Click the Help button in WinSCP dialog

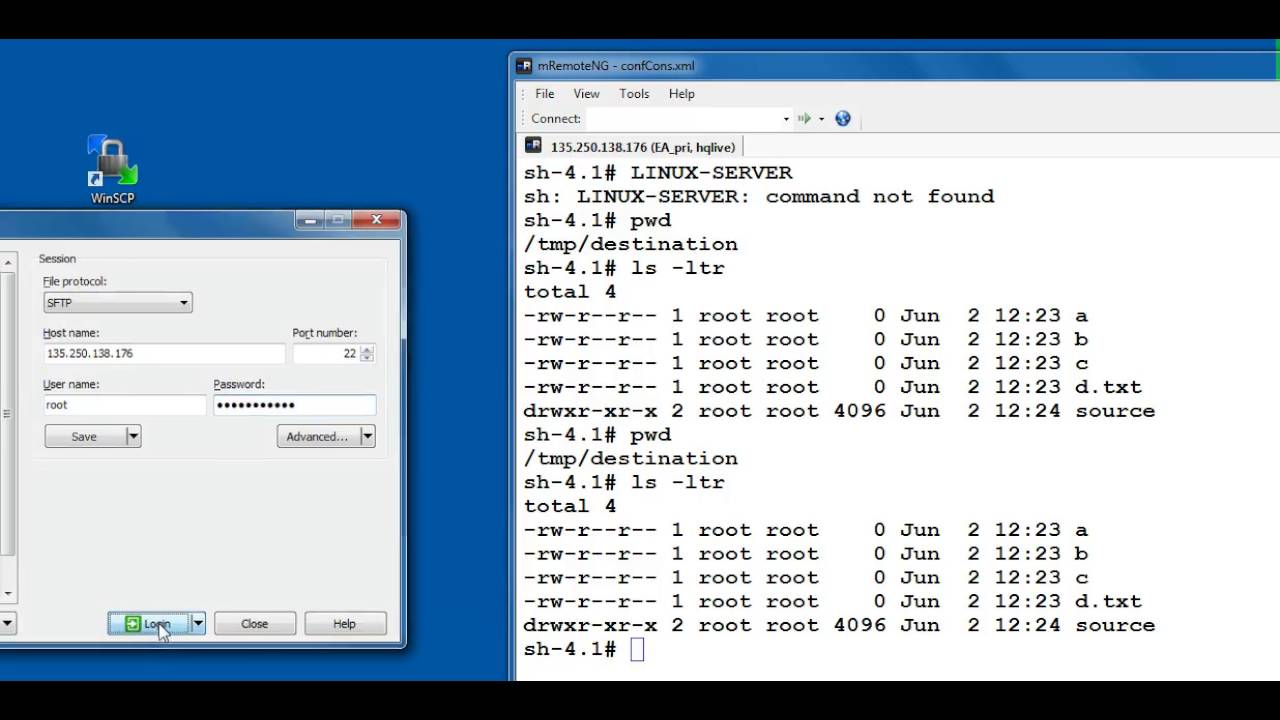[345, 624]
